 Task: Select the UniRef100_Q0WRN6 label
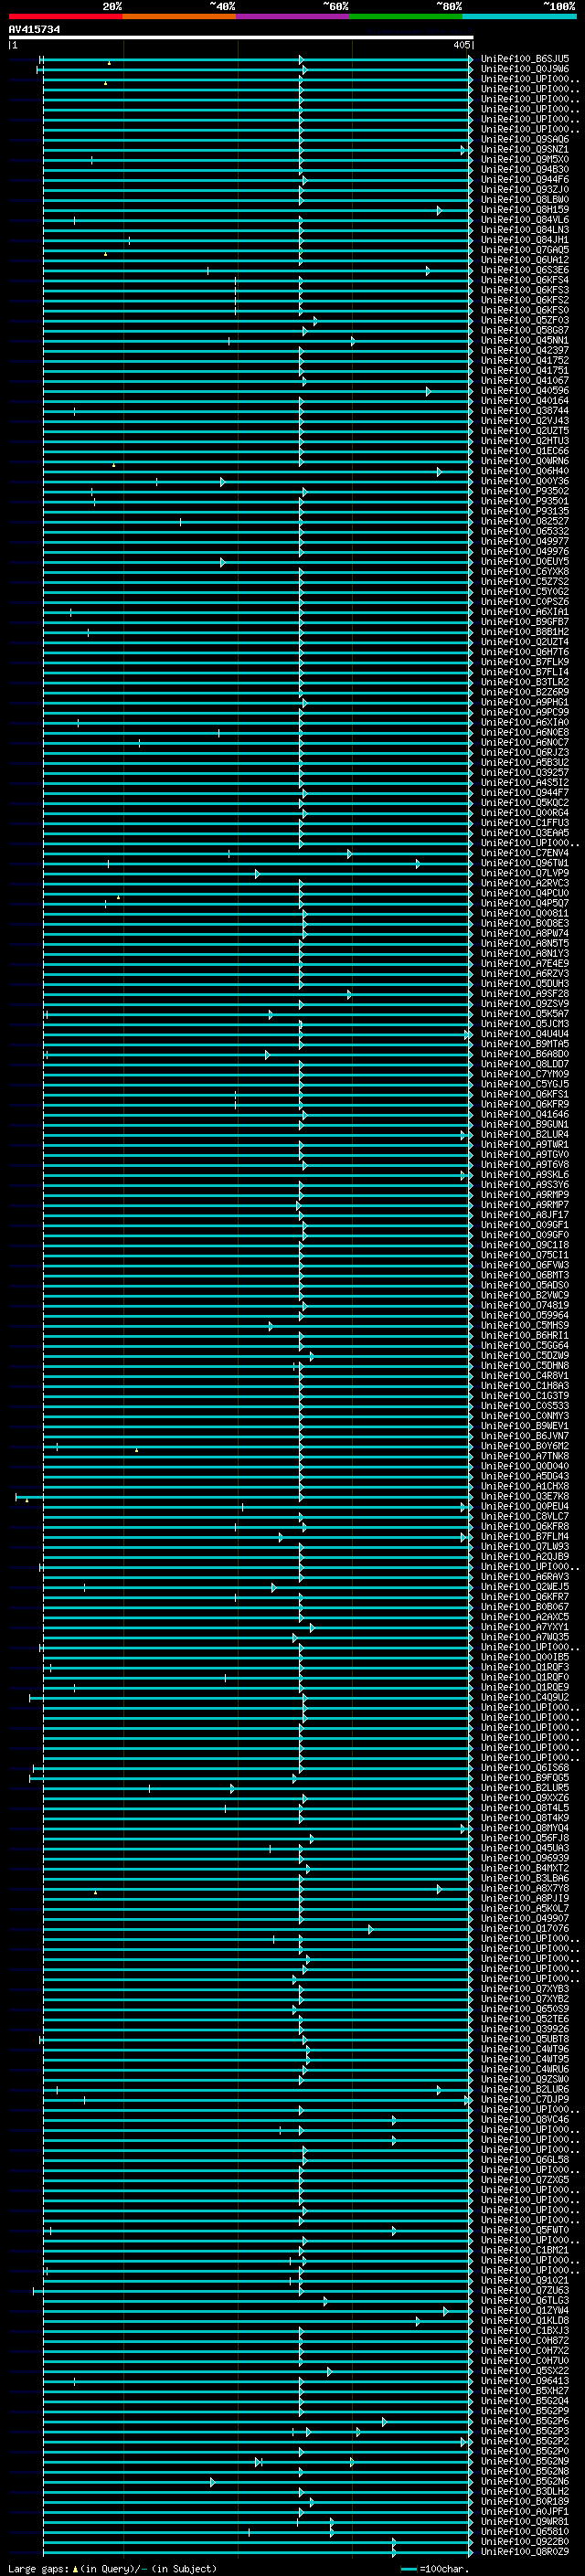click(525, 461)
